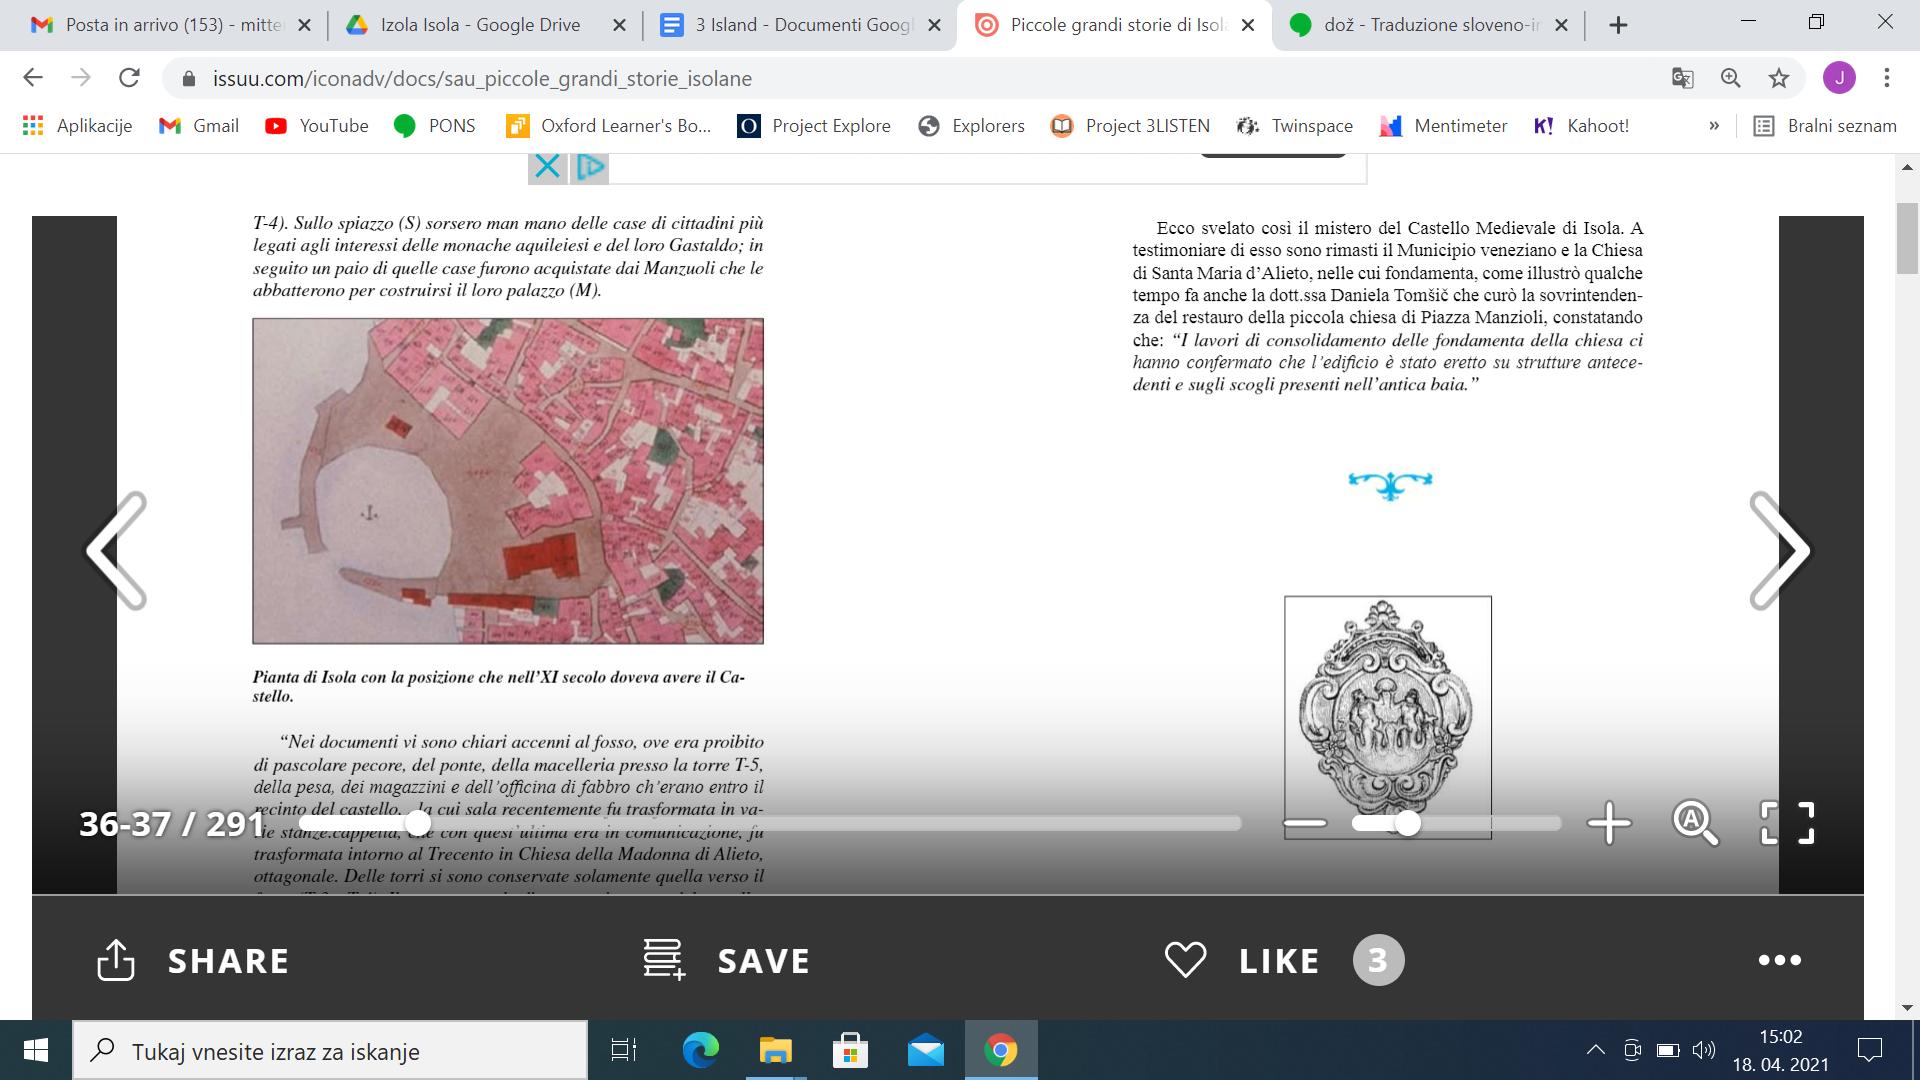Click the zoom-in plus icon in viewer
The image size is (1920, 1080).
click(1609, 823)
